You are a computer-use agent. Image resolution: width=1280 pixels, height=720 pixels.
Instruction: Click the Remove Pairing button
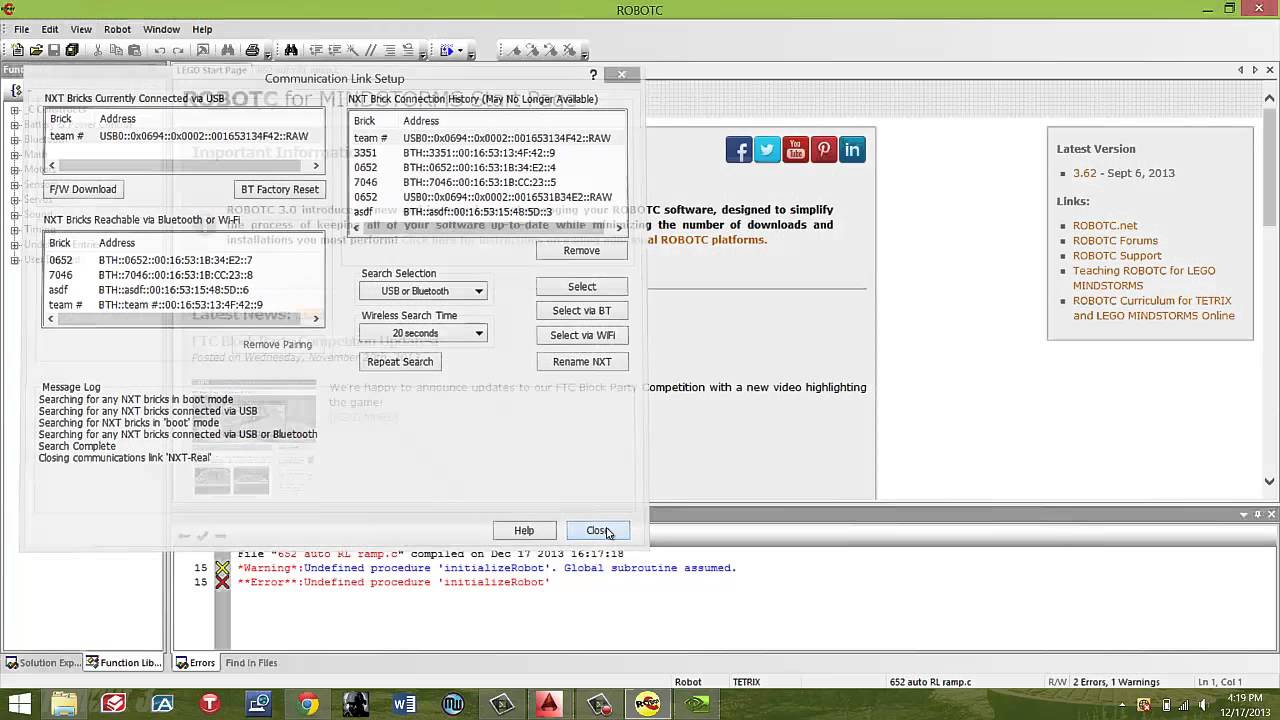pyautogui.click(x=277, y=345)
